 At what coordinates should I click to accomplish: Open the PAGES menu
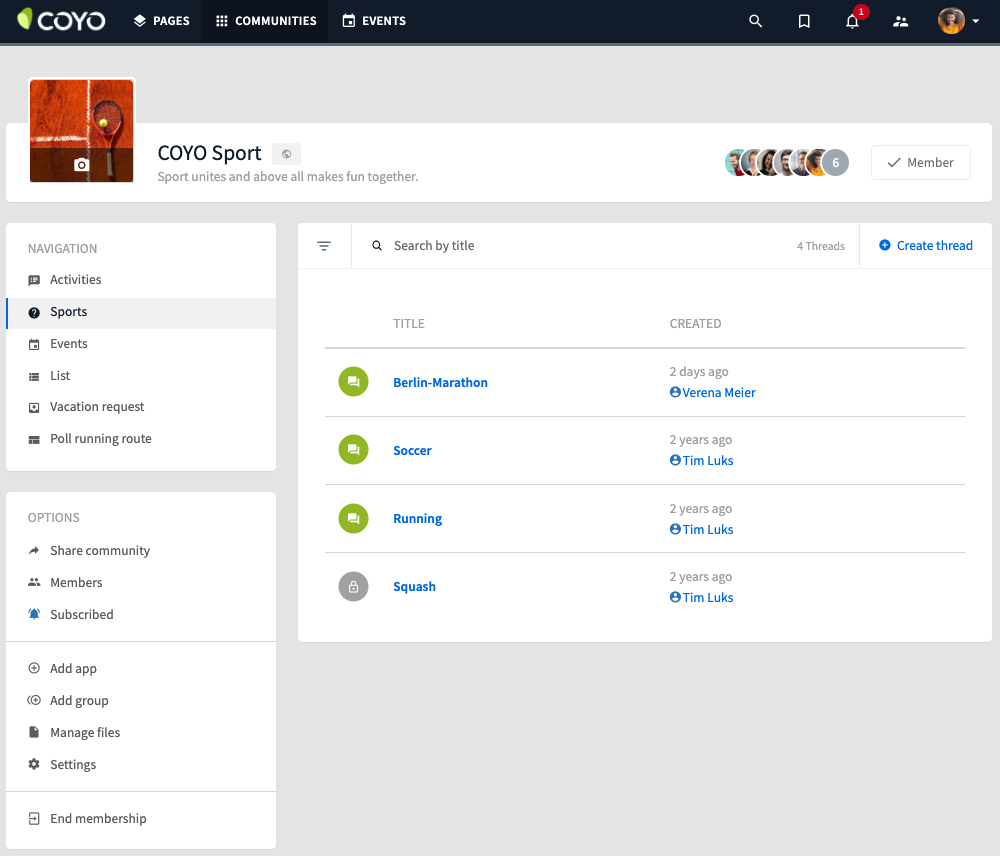click(161, 21)
